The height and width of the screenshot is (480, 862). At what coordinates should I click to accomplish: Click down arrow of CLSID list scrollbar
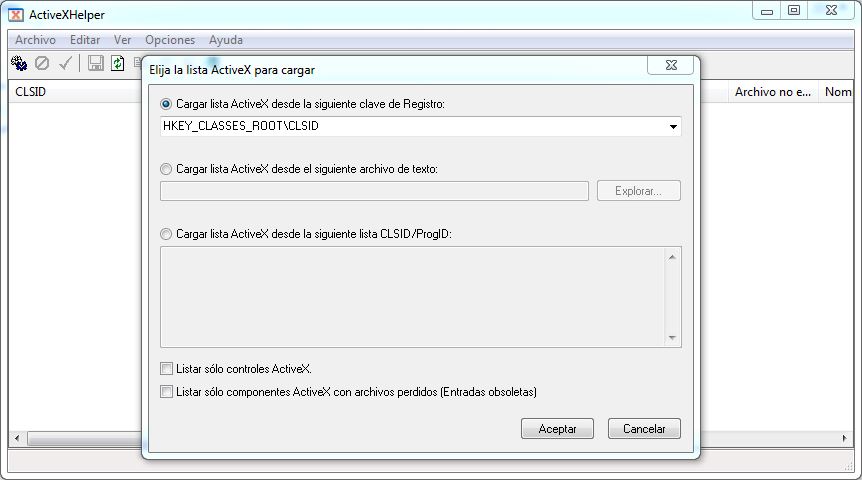coord(672,338)
